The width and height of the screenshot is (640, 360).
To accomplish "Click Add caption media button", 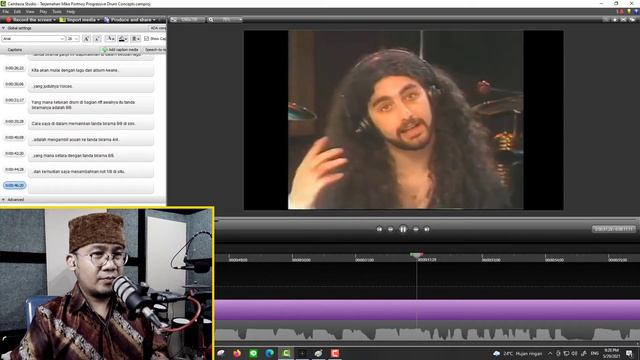I will (120, 49).
